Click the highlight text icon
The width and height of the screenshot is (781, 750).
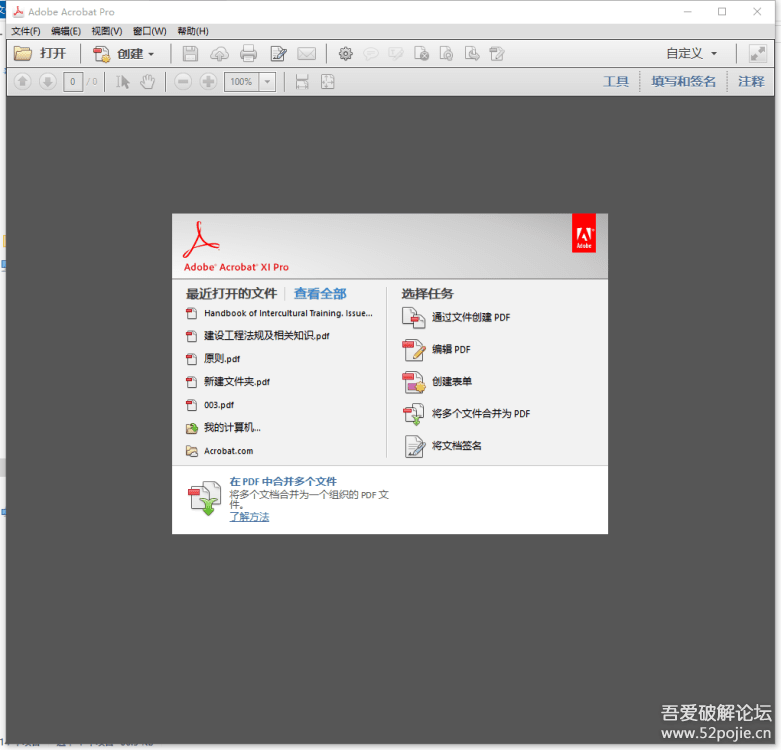396,54
